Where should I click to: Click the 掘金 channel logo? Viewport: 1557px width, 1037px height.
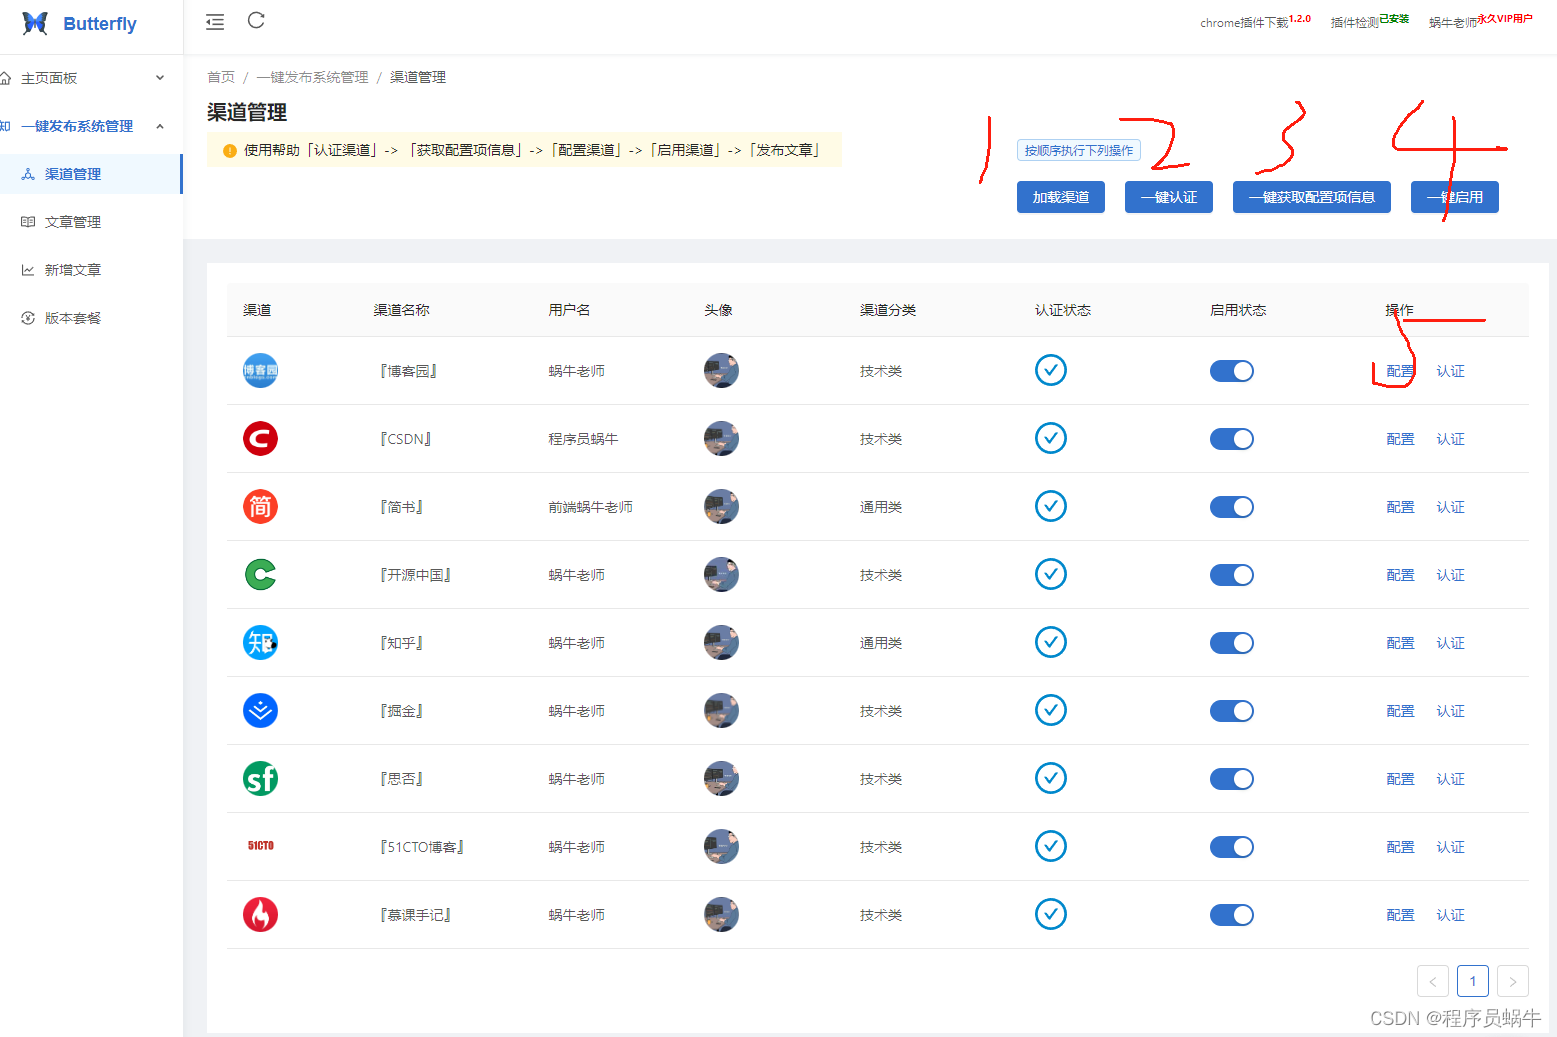coord(260,711)
